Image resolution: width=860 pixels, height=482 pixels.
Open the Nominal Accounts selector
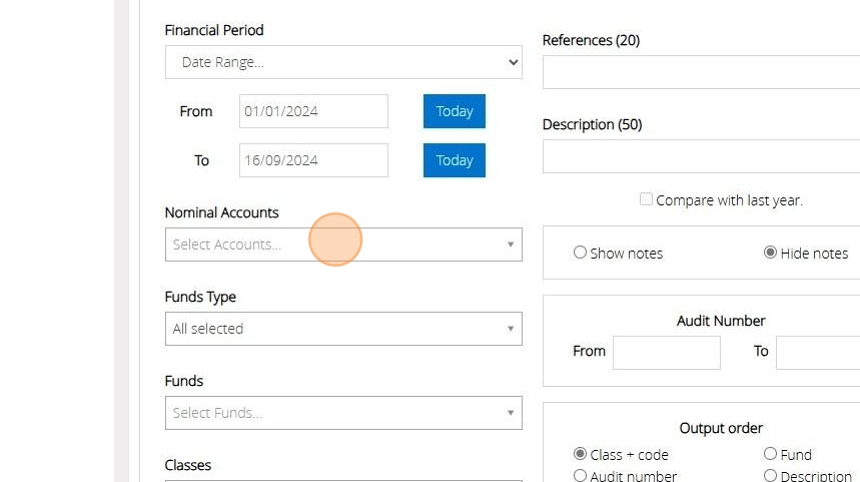[335, 244]
